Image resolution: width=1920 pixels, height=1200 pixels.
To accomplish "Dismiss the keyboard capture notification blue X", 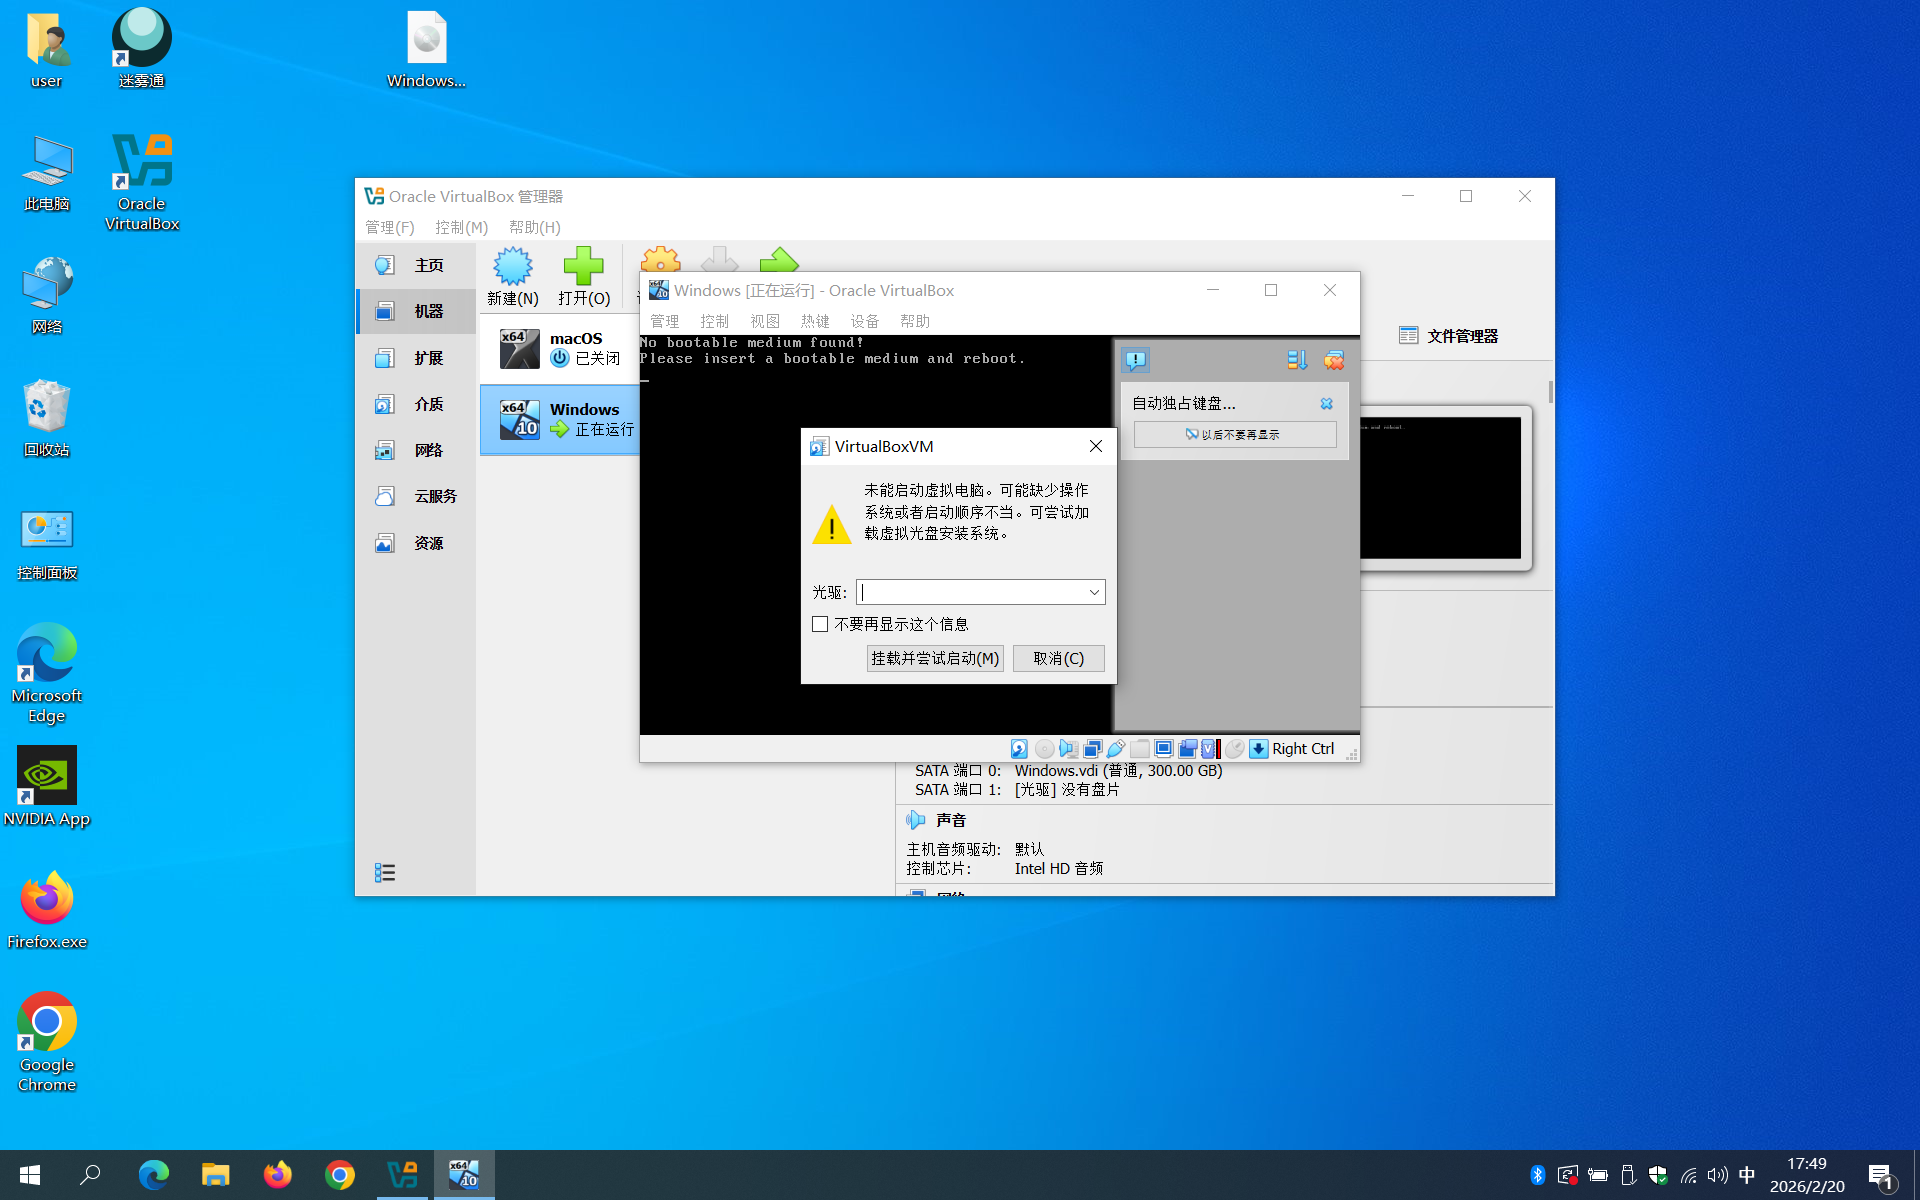I will coord(1326,404).
